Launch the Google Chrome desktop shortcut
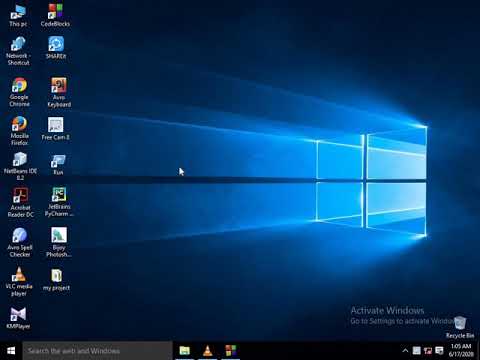480x360 pixels. click(19, 92)
